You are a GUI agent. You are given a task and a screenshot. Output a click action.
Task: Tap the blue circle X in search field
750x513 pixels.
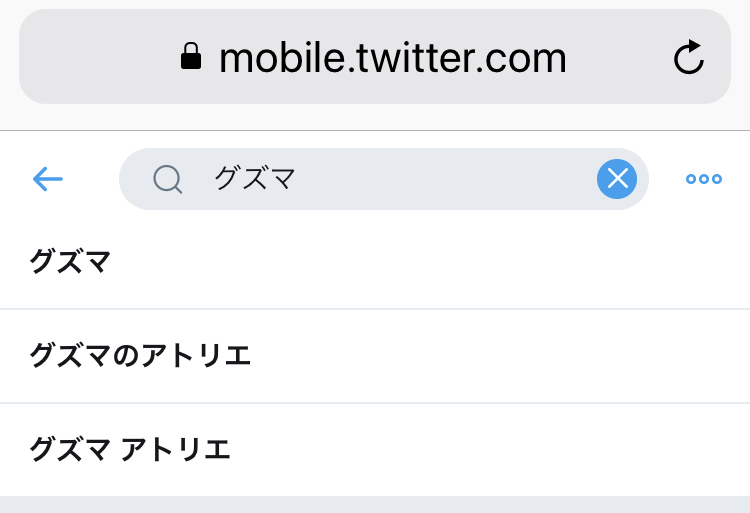coord(617,179)
